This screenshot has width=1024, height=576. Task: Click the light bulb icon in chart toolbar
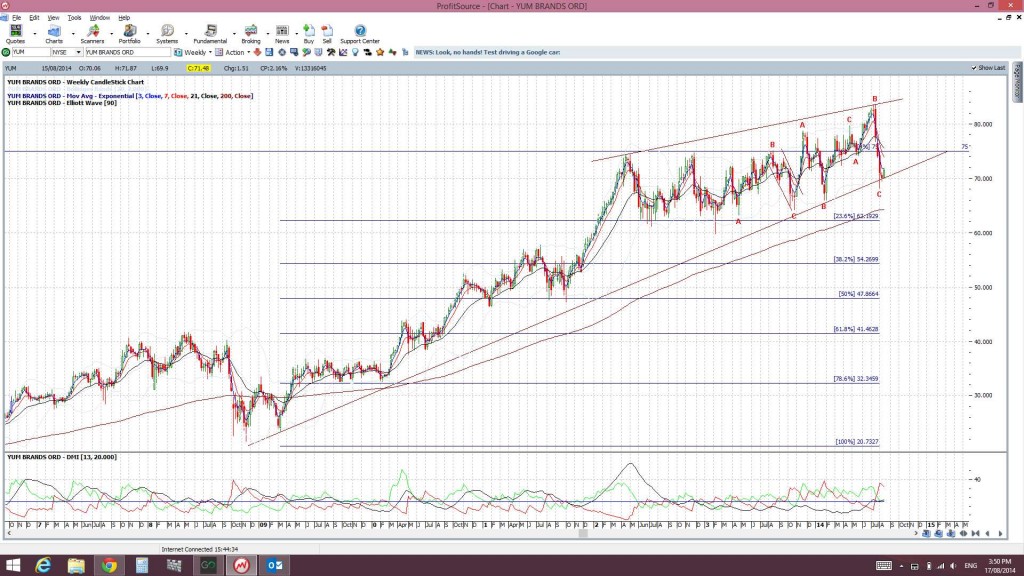point(355,52)
